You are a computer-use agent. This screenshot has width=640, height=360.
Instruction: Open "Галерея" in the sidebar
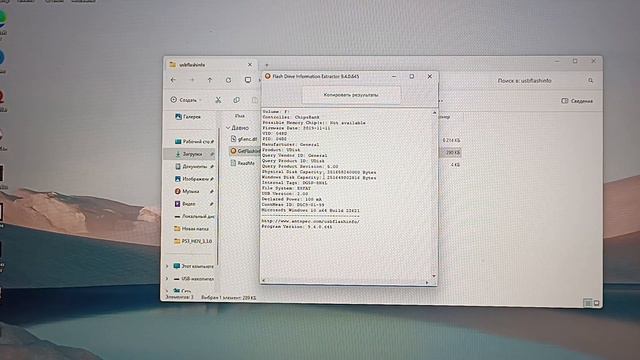click(x=188, y=117)
